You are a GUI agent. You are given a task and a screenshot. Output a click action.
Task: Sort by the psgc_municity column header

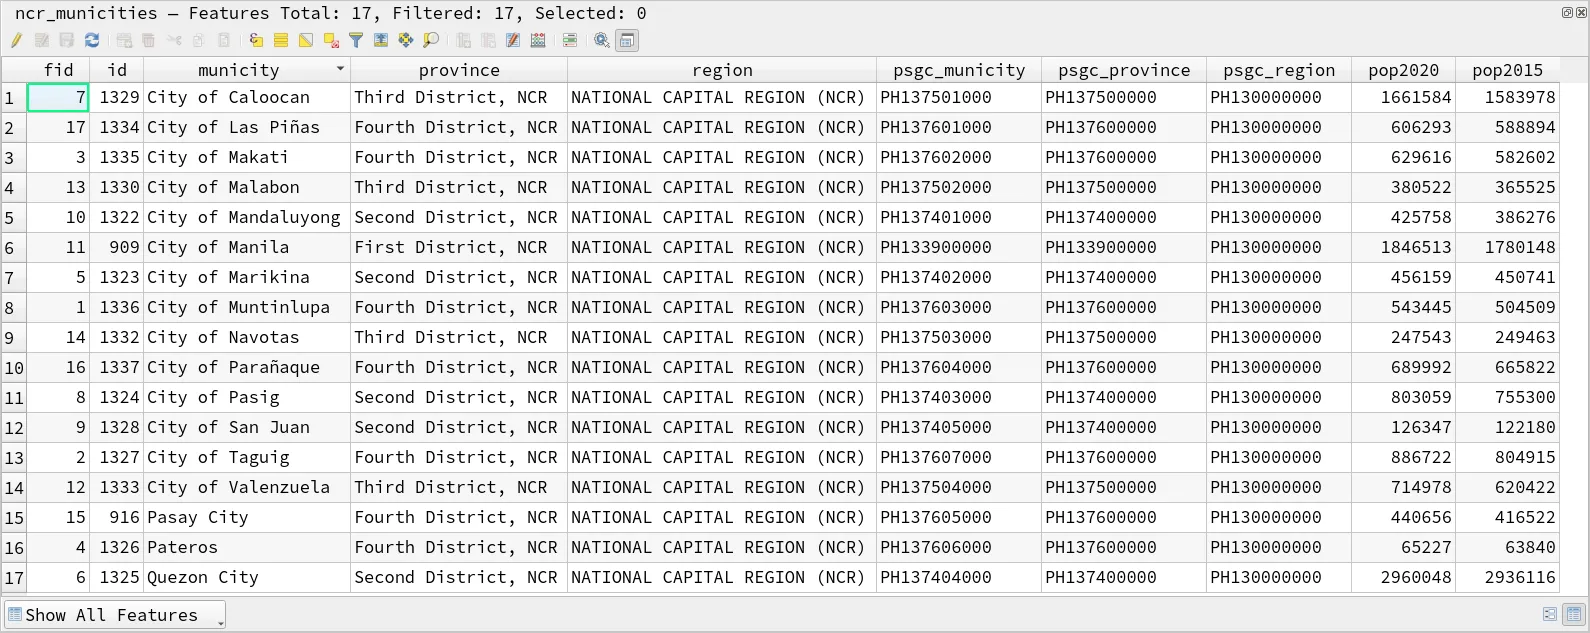(x=959, y=70)
